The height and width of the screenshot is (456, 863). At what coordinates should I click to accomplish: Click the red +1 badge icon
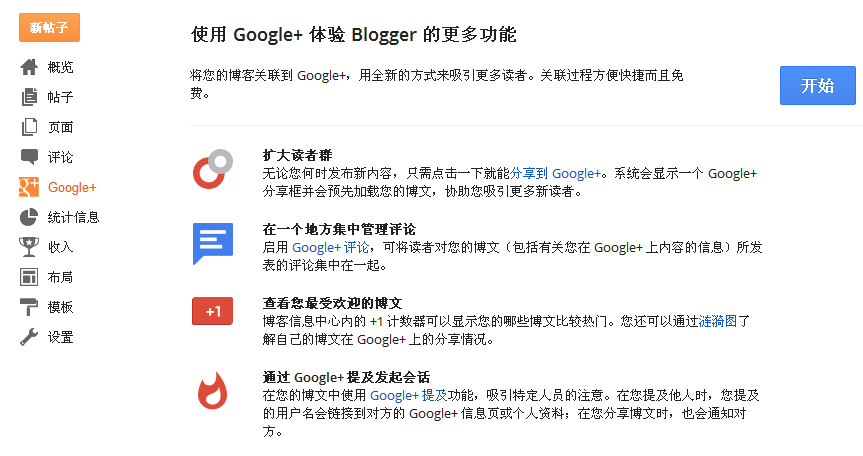[212, 311]
